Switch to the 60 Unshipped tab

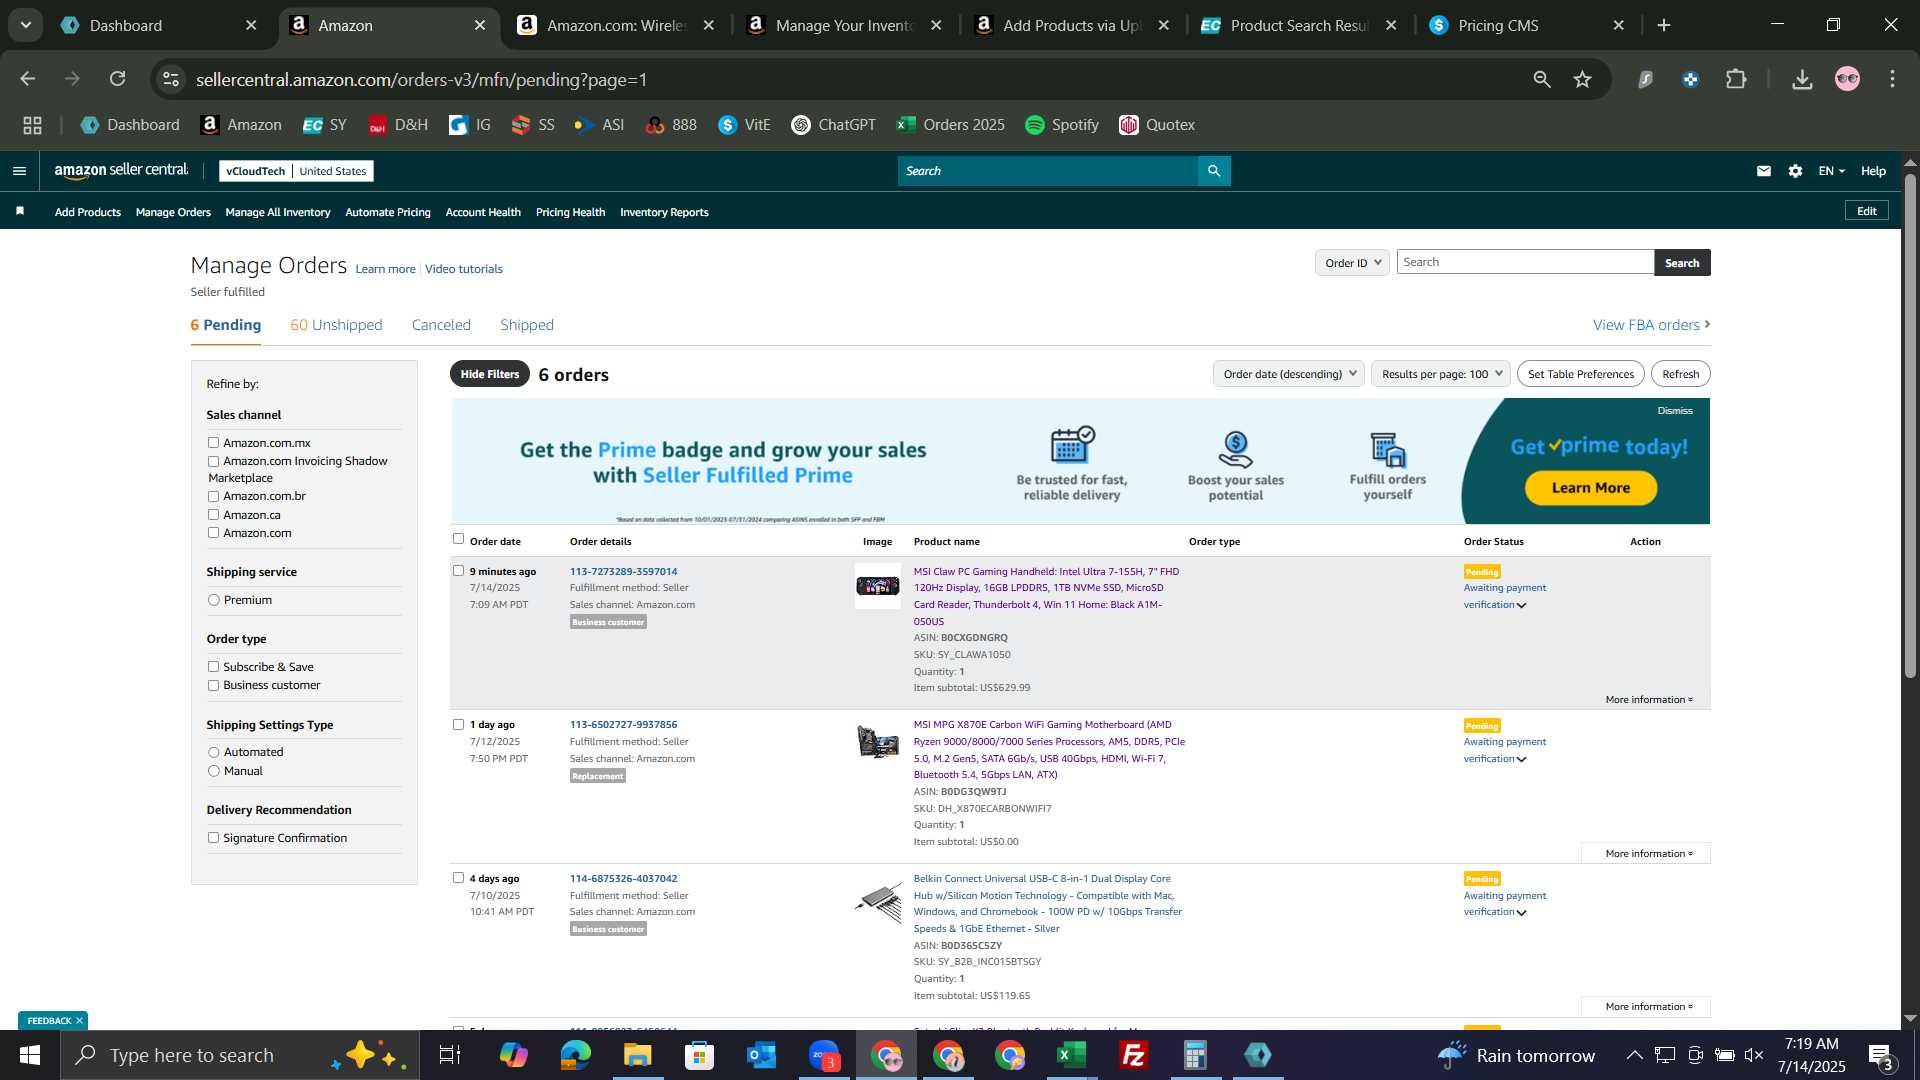point(336,325)
